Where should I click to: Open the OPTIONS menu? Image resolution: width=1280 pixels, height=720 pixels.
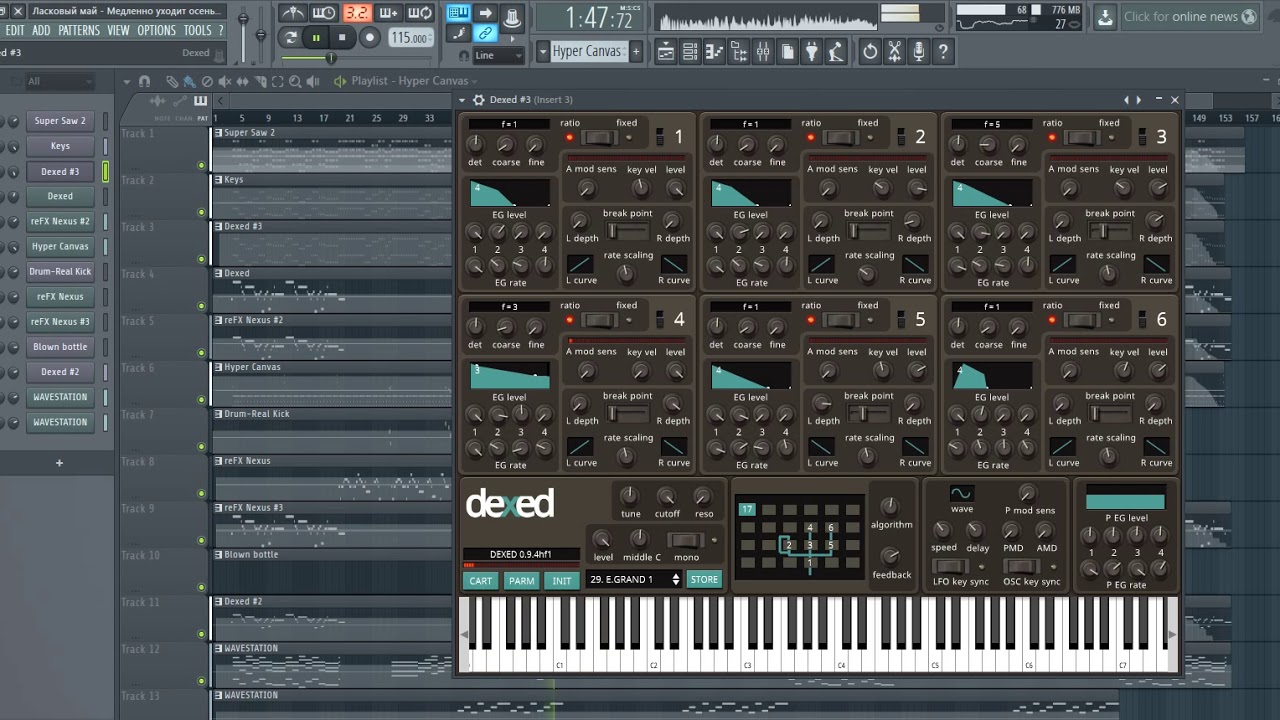tap(156, 30)
